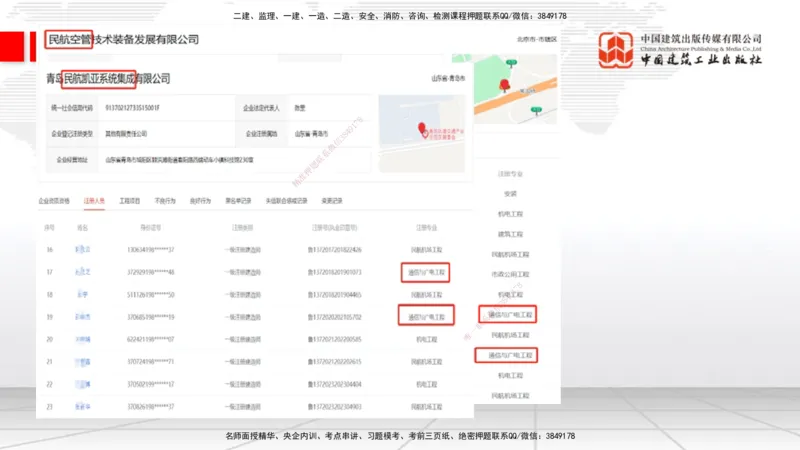
Task: Click the 序号 column header
Action: pyautogui.click(x=49, y=228)
